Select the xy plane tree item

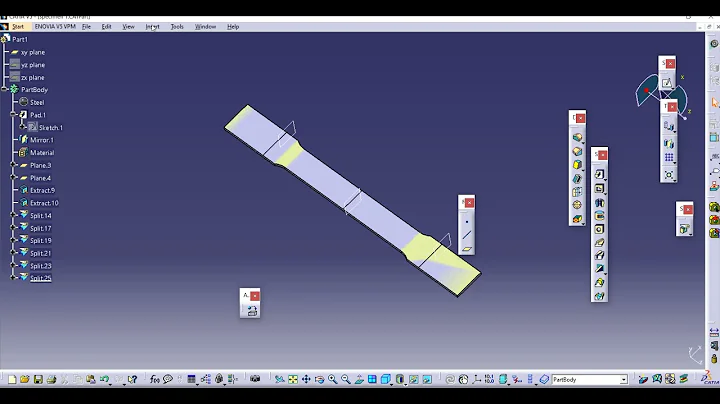pyautogui.click(x=33, y=52)
